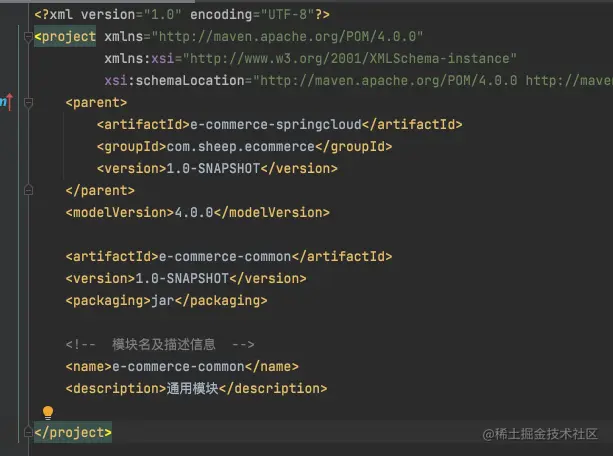This screenshot has height=456, width=613.
Task: Click the XML declaration line
Action: [182, 14]
